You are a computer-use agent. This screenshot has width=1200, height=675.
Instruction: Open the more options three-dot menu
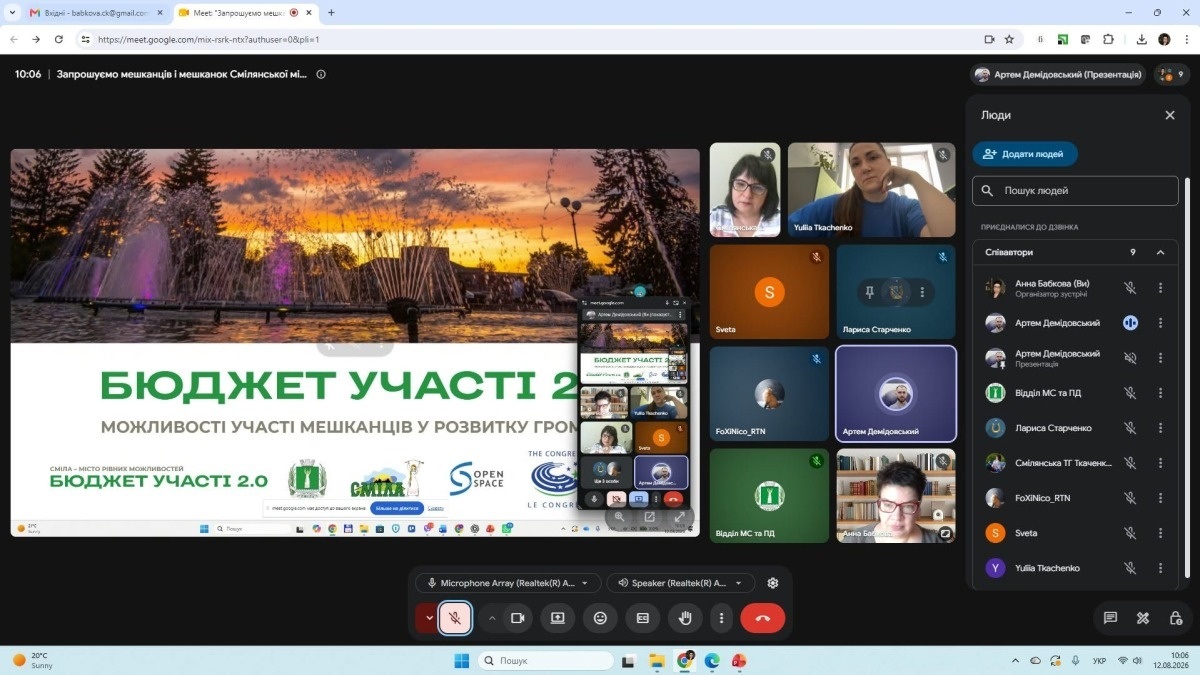tap(721, 618)
